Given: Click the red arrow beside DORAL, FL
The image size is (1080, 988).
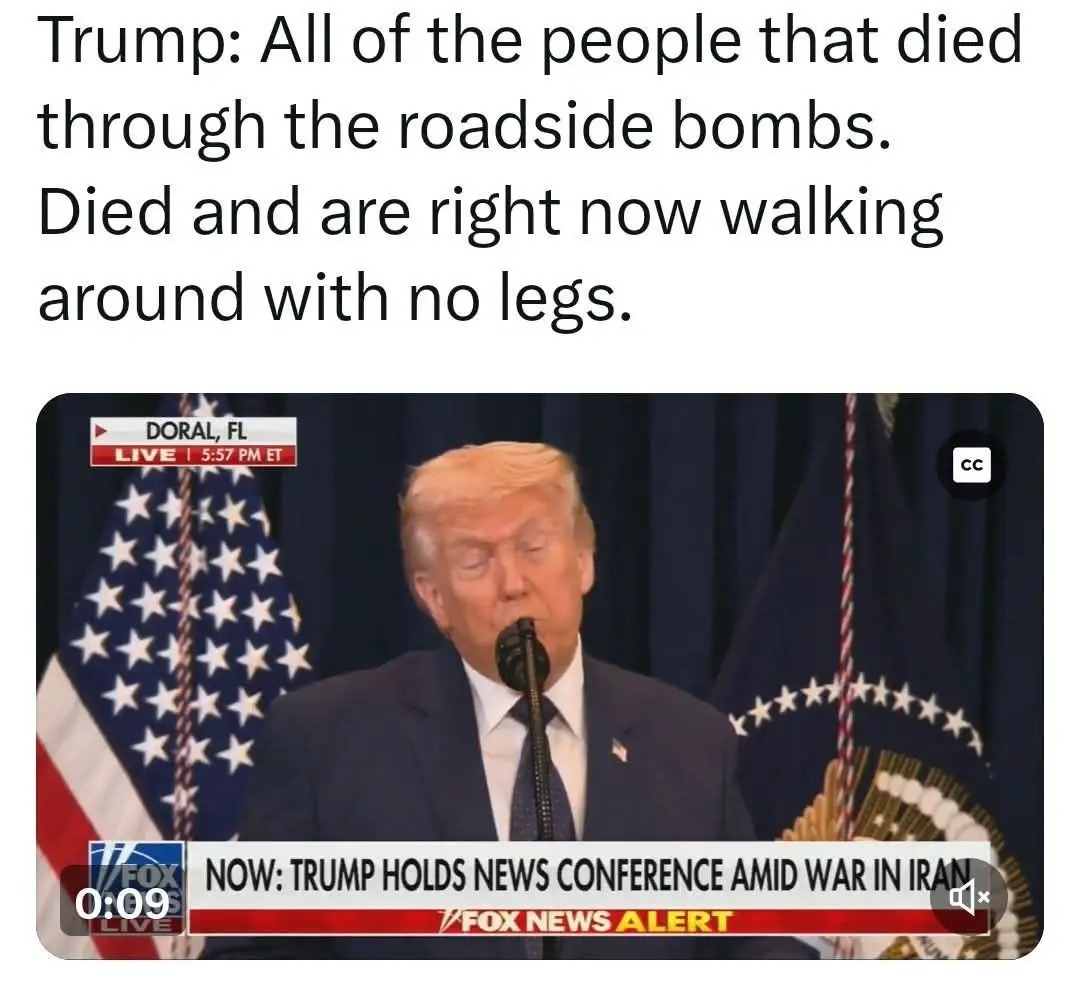Looking at the screenshot, I should [x=102, y=432].
